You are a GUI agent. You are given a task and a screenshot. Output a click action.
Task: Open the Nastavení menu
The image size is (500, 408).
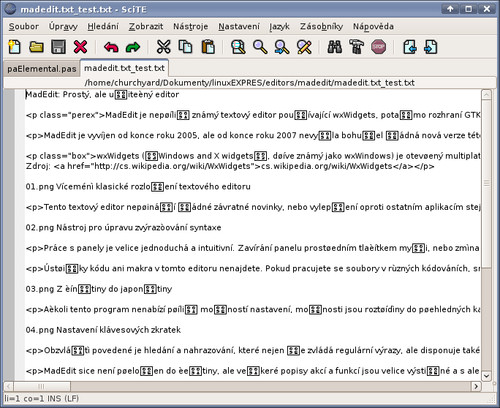coord(239,26)
